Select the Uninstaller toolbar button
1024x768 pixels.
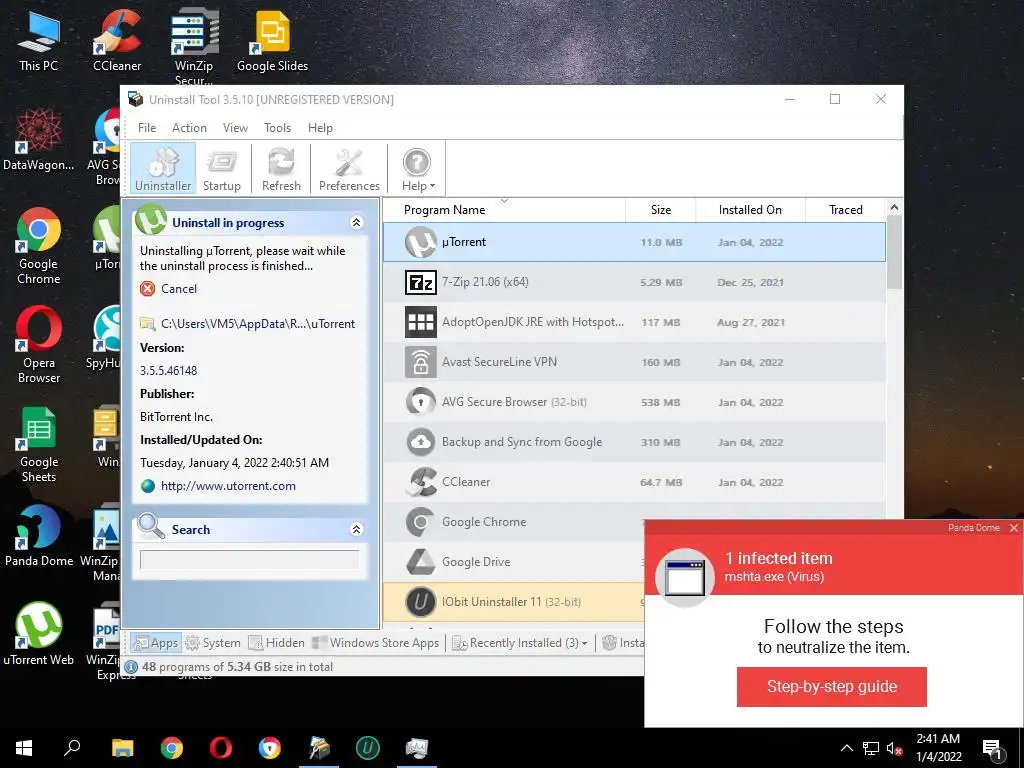pos(163,168)
